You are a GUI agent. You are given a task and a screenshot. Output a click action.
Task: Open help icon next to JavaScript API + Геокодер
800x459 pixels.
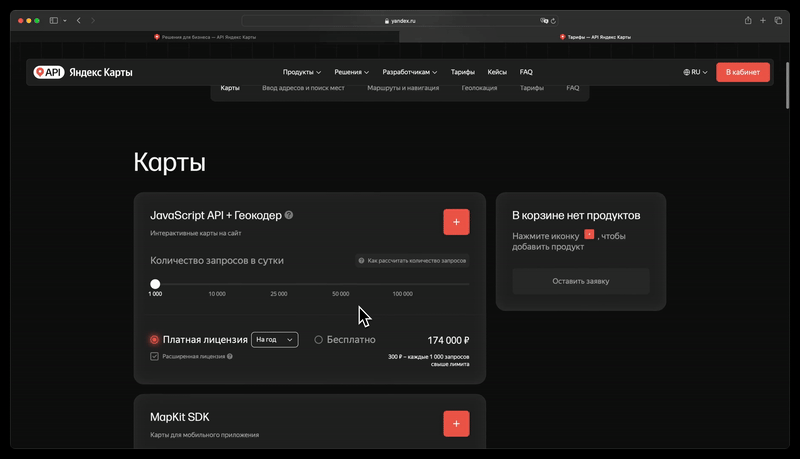click(x=289, y=215)
